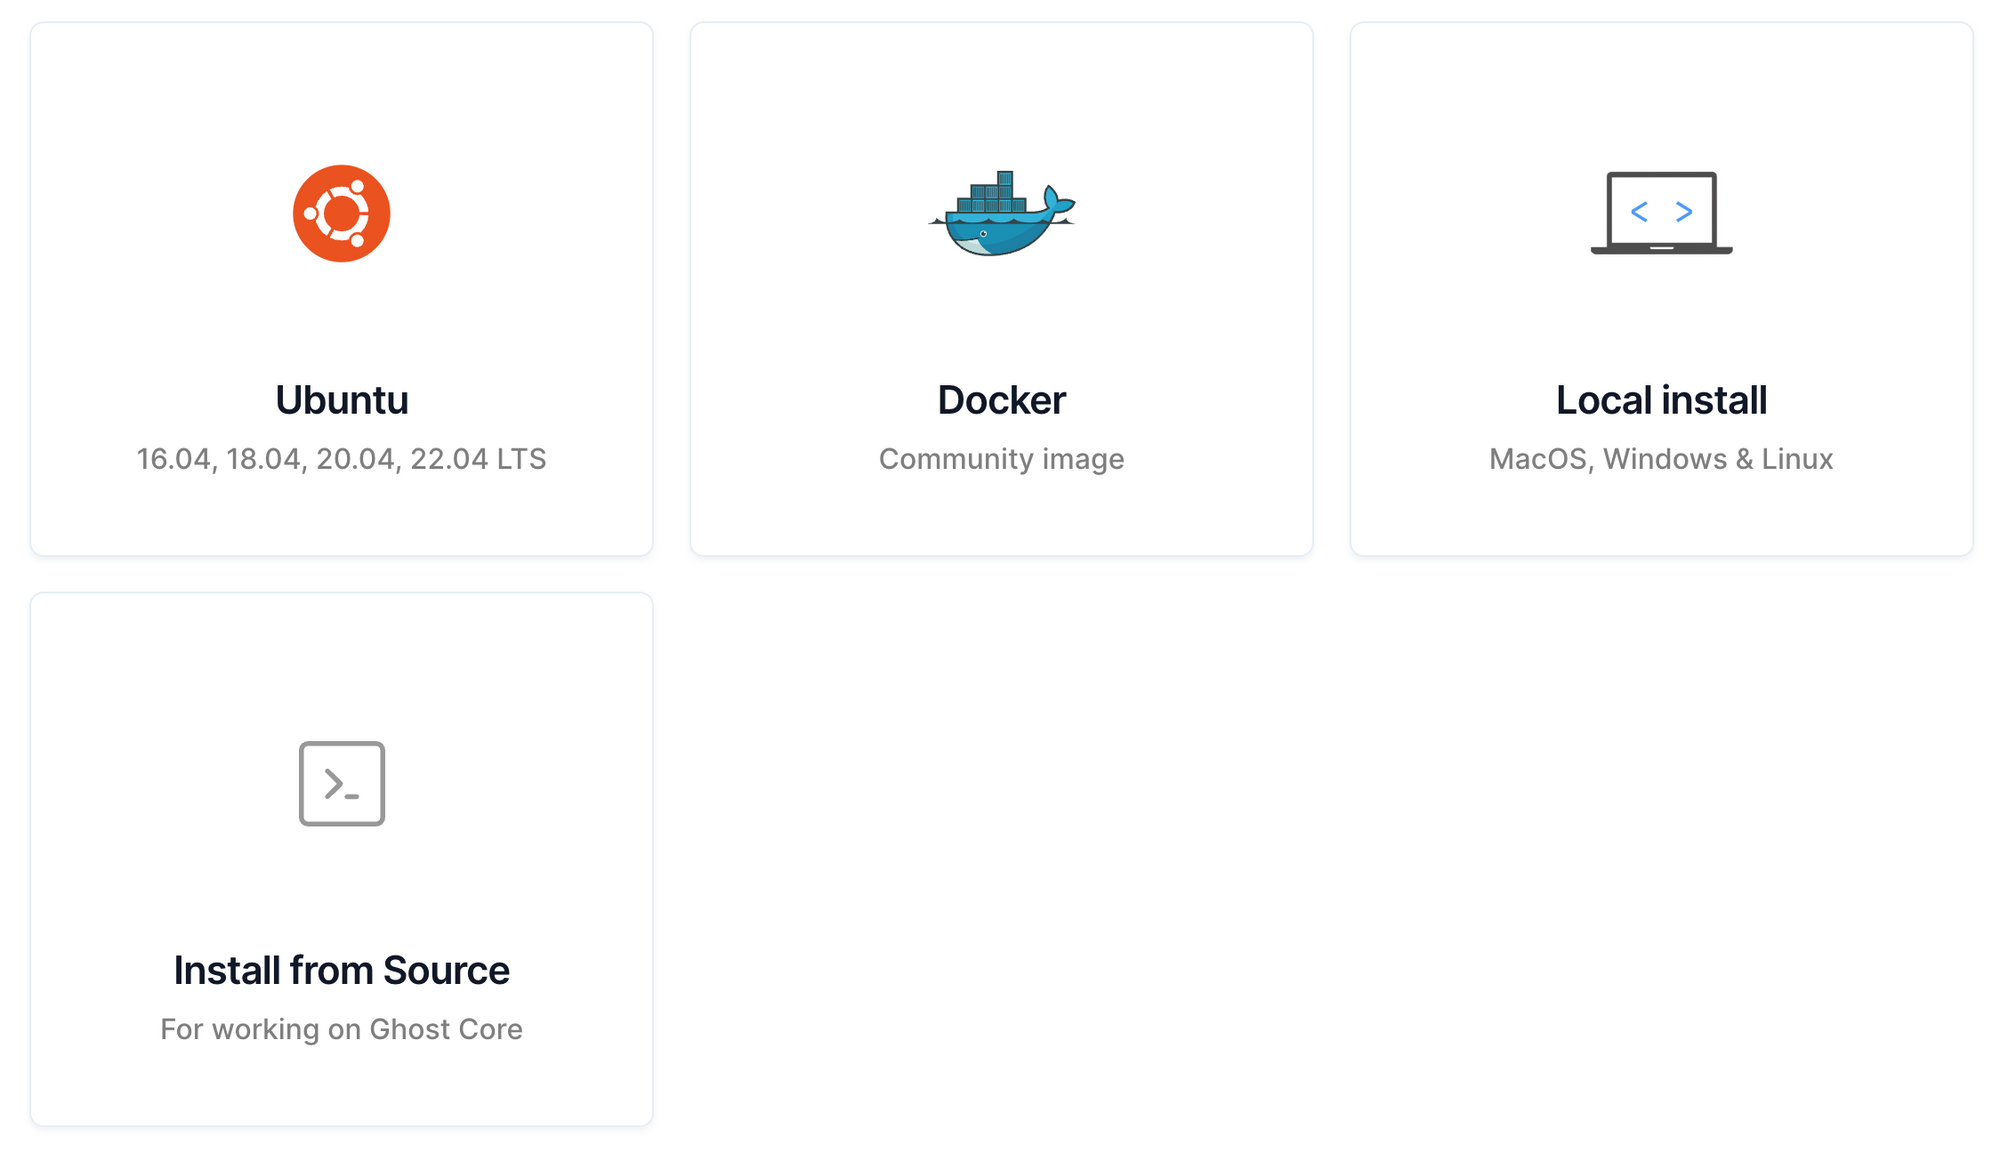The width and height of the screenshot is (2000, 1153).
Task: Open the Ubuntu install guide heading
Action: (x=341, y=400)
